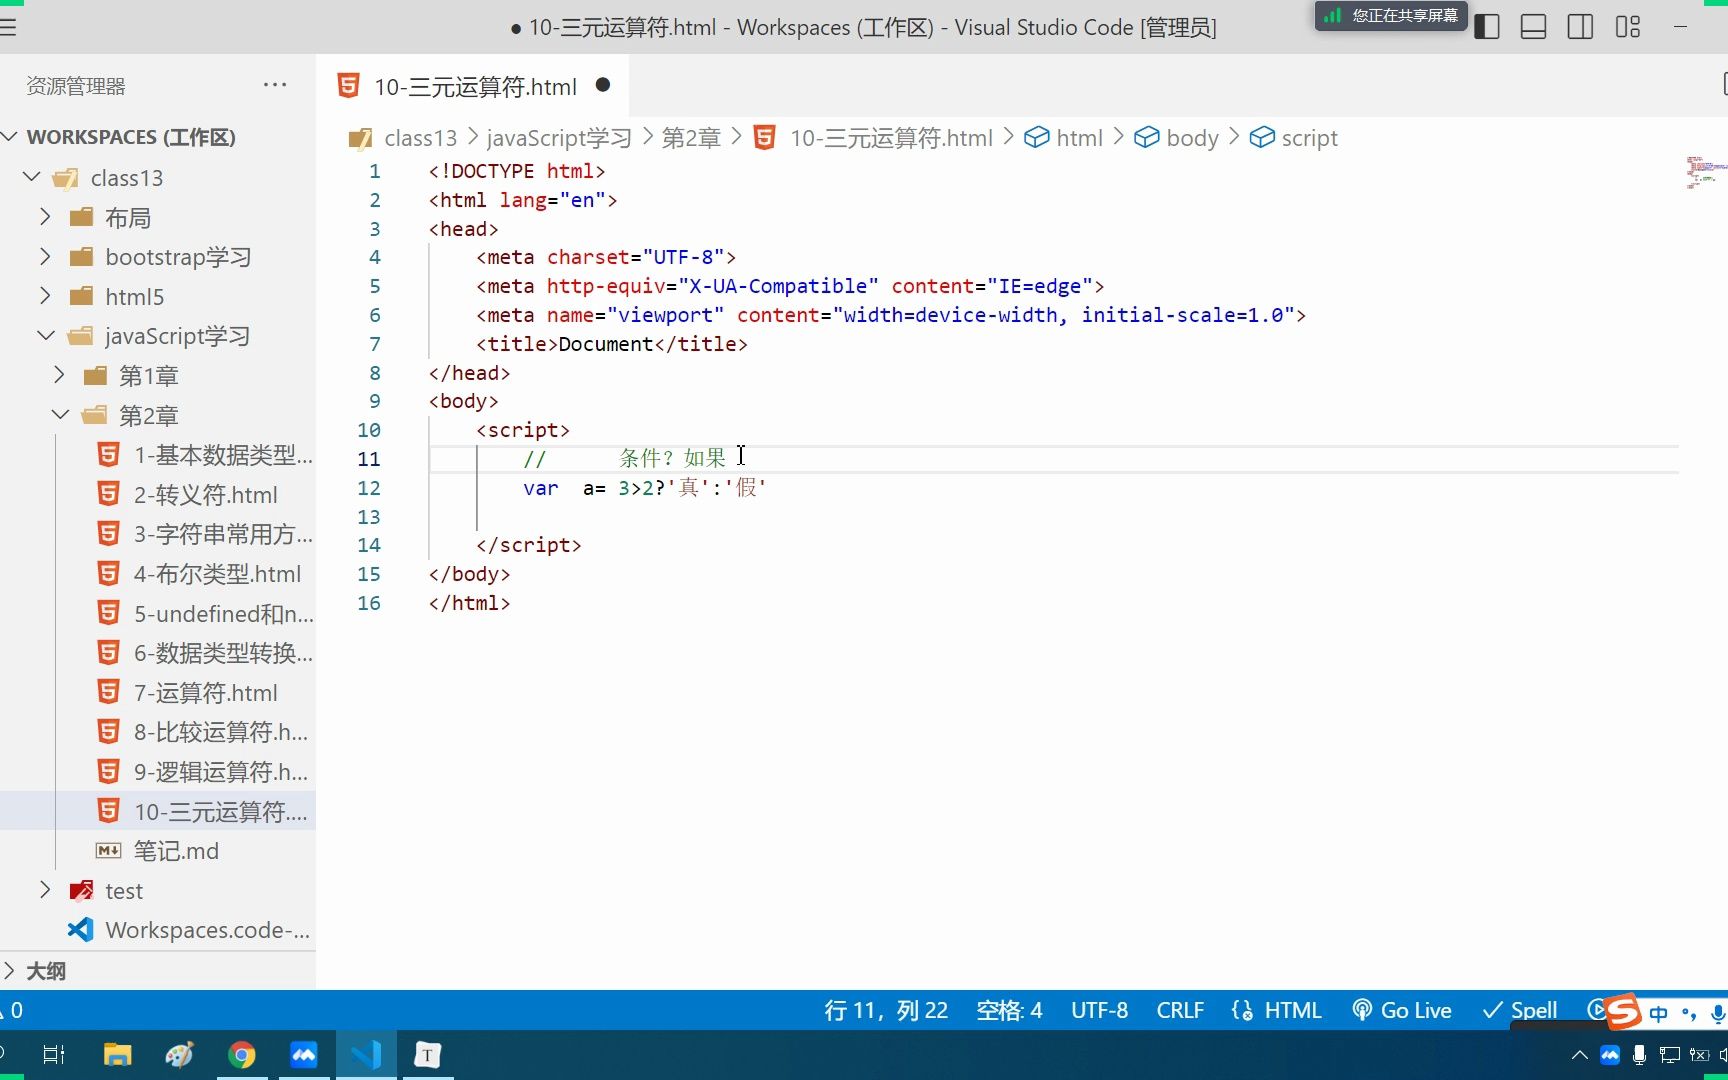Click class13 in the breadcrumb

click(x=420, y=138)
